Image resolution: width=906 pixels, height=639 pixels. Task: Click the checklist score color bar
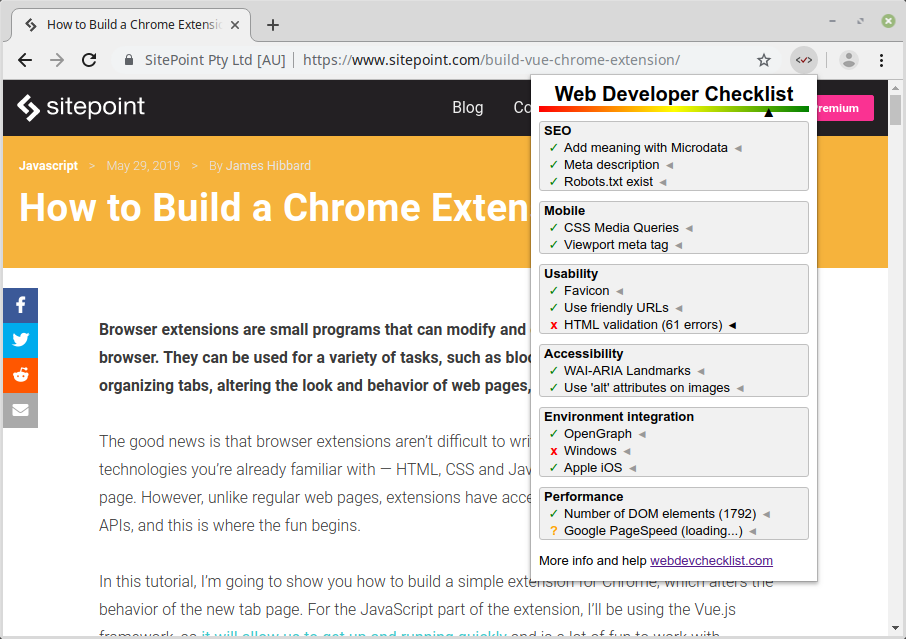673,109
